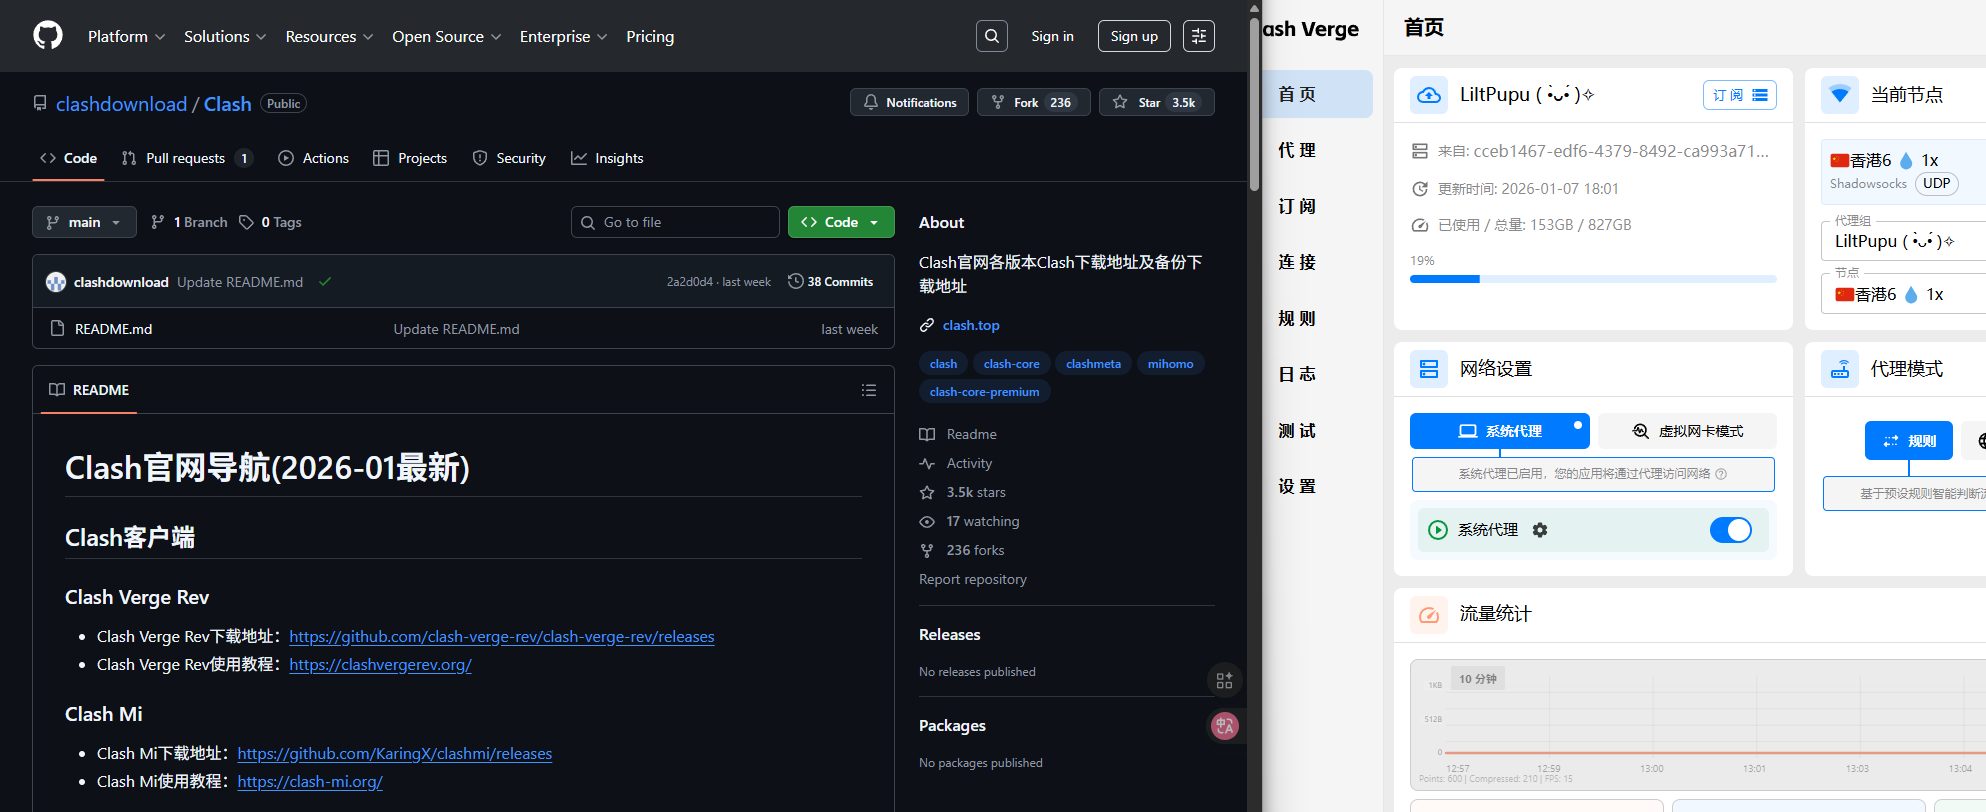1986x812 pixels.
Task: Click the 38 Commits history icon
Action: 796,282
